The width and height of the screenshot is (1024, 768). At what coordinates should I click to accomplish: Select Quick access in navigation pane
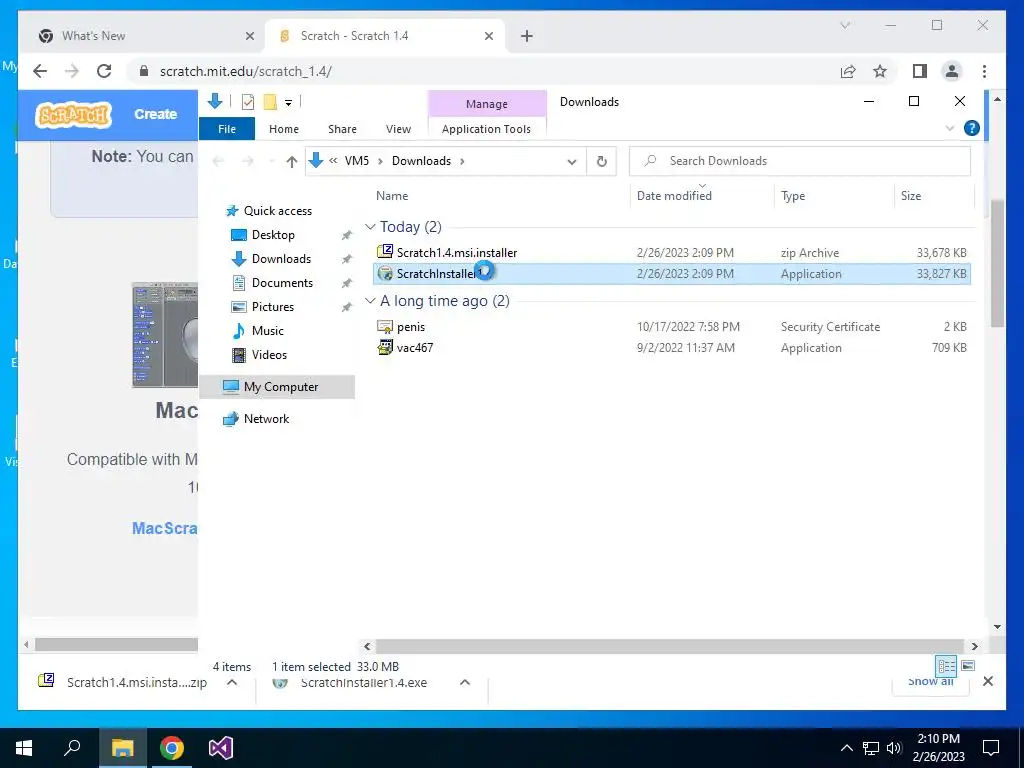278,211
